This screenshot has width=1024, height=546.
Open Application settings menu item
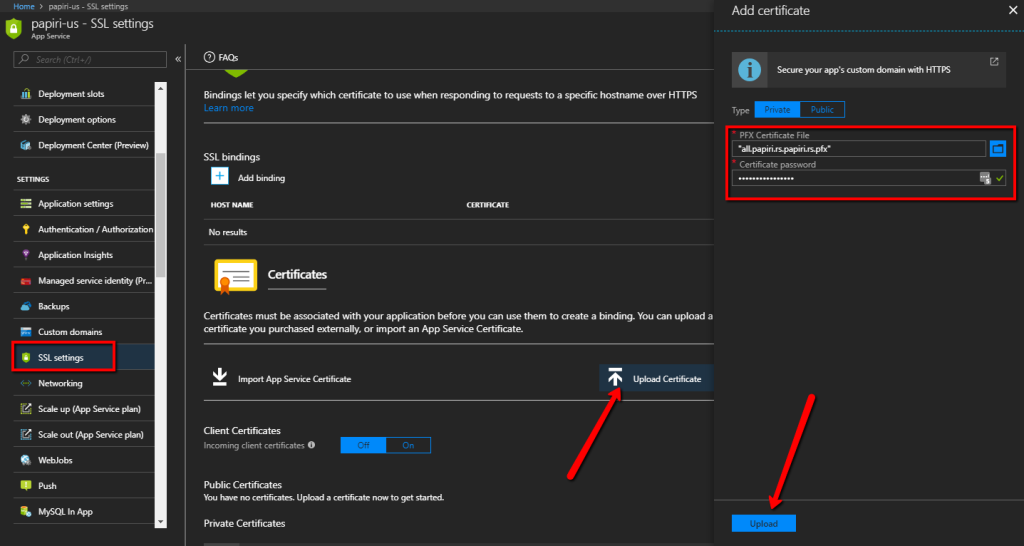84,204
